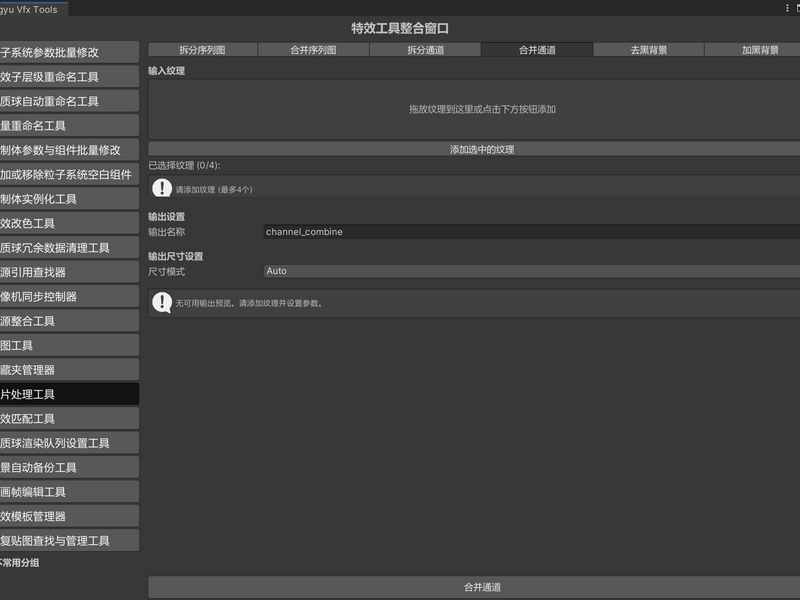Expand the 常用分组 foldout at sidebar bottom
This screenshot has width=800, height=600.
(x=19, y=563)
